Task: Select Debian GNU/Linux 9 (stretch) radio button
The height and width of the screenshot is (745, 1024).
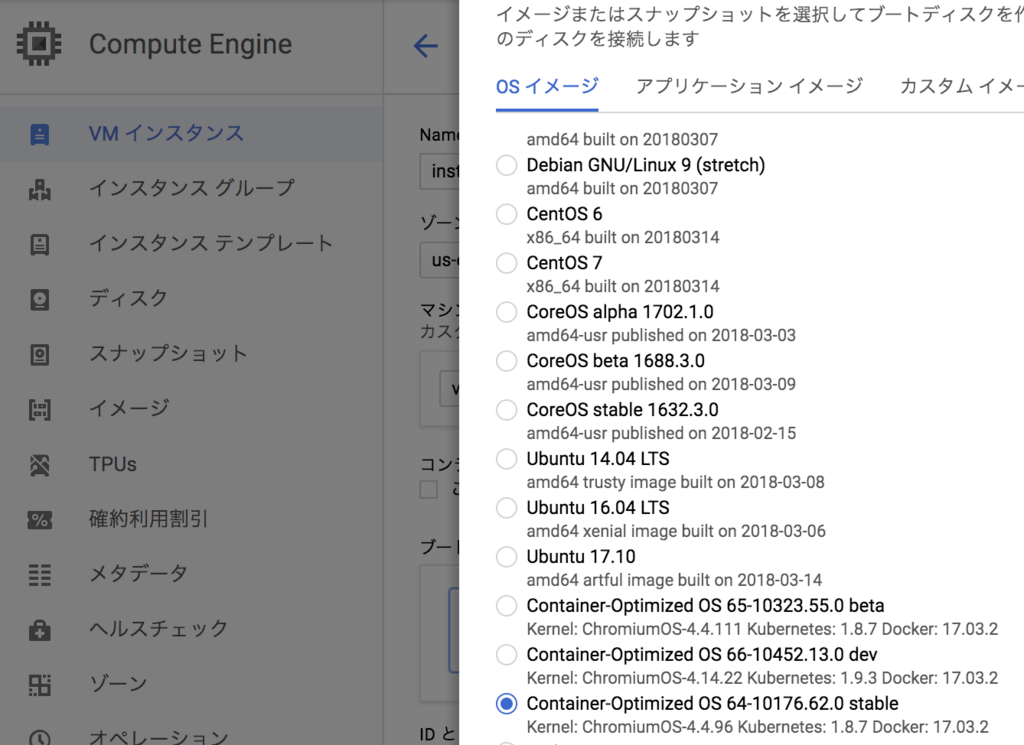Action: pyautogui.click(x=506, y=165)
